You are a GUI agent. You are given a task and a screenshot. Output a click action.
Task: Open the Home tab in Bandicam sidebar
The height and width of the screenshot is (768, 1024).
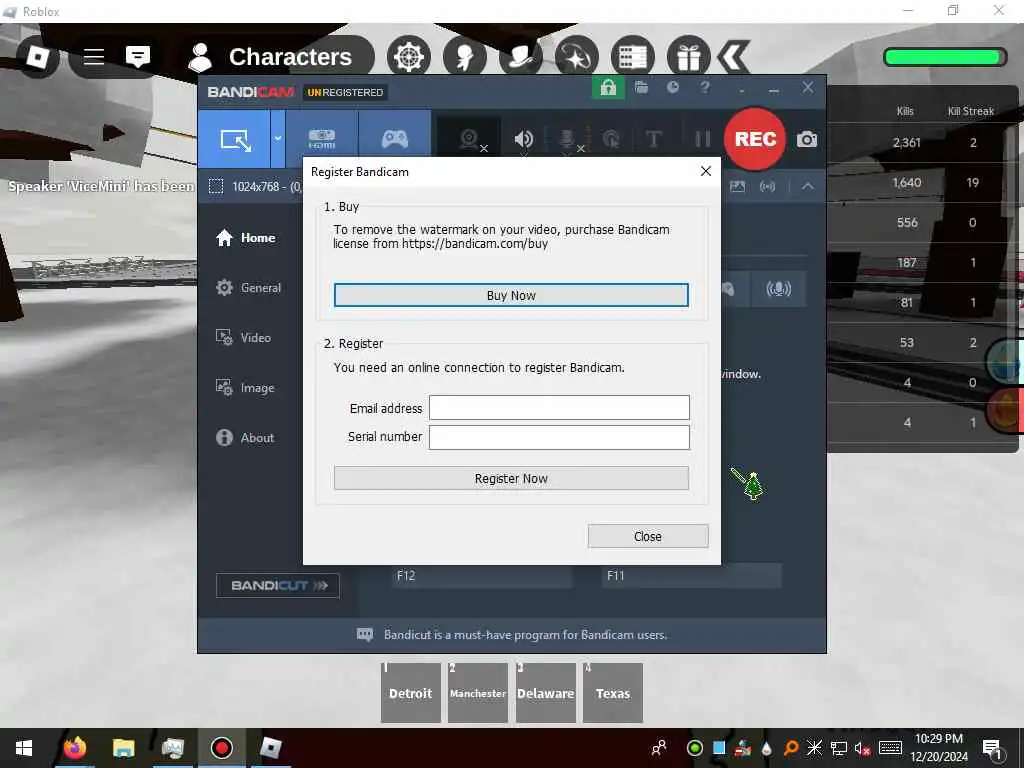coord(246,238)
